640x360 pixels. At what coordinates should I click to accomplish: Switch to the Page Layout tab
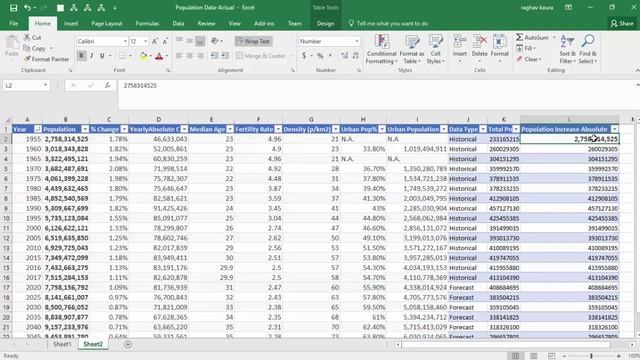coord(107,24)
